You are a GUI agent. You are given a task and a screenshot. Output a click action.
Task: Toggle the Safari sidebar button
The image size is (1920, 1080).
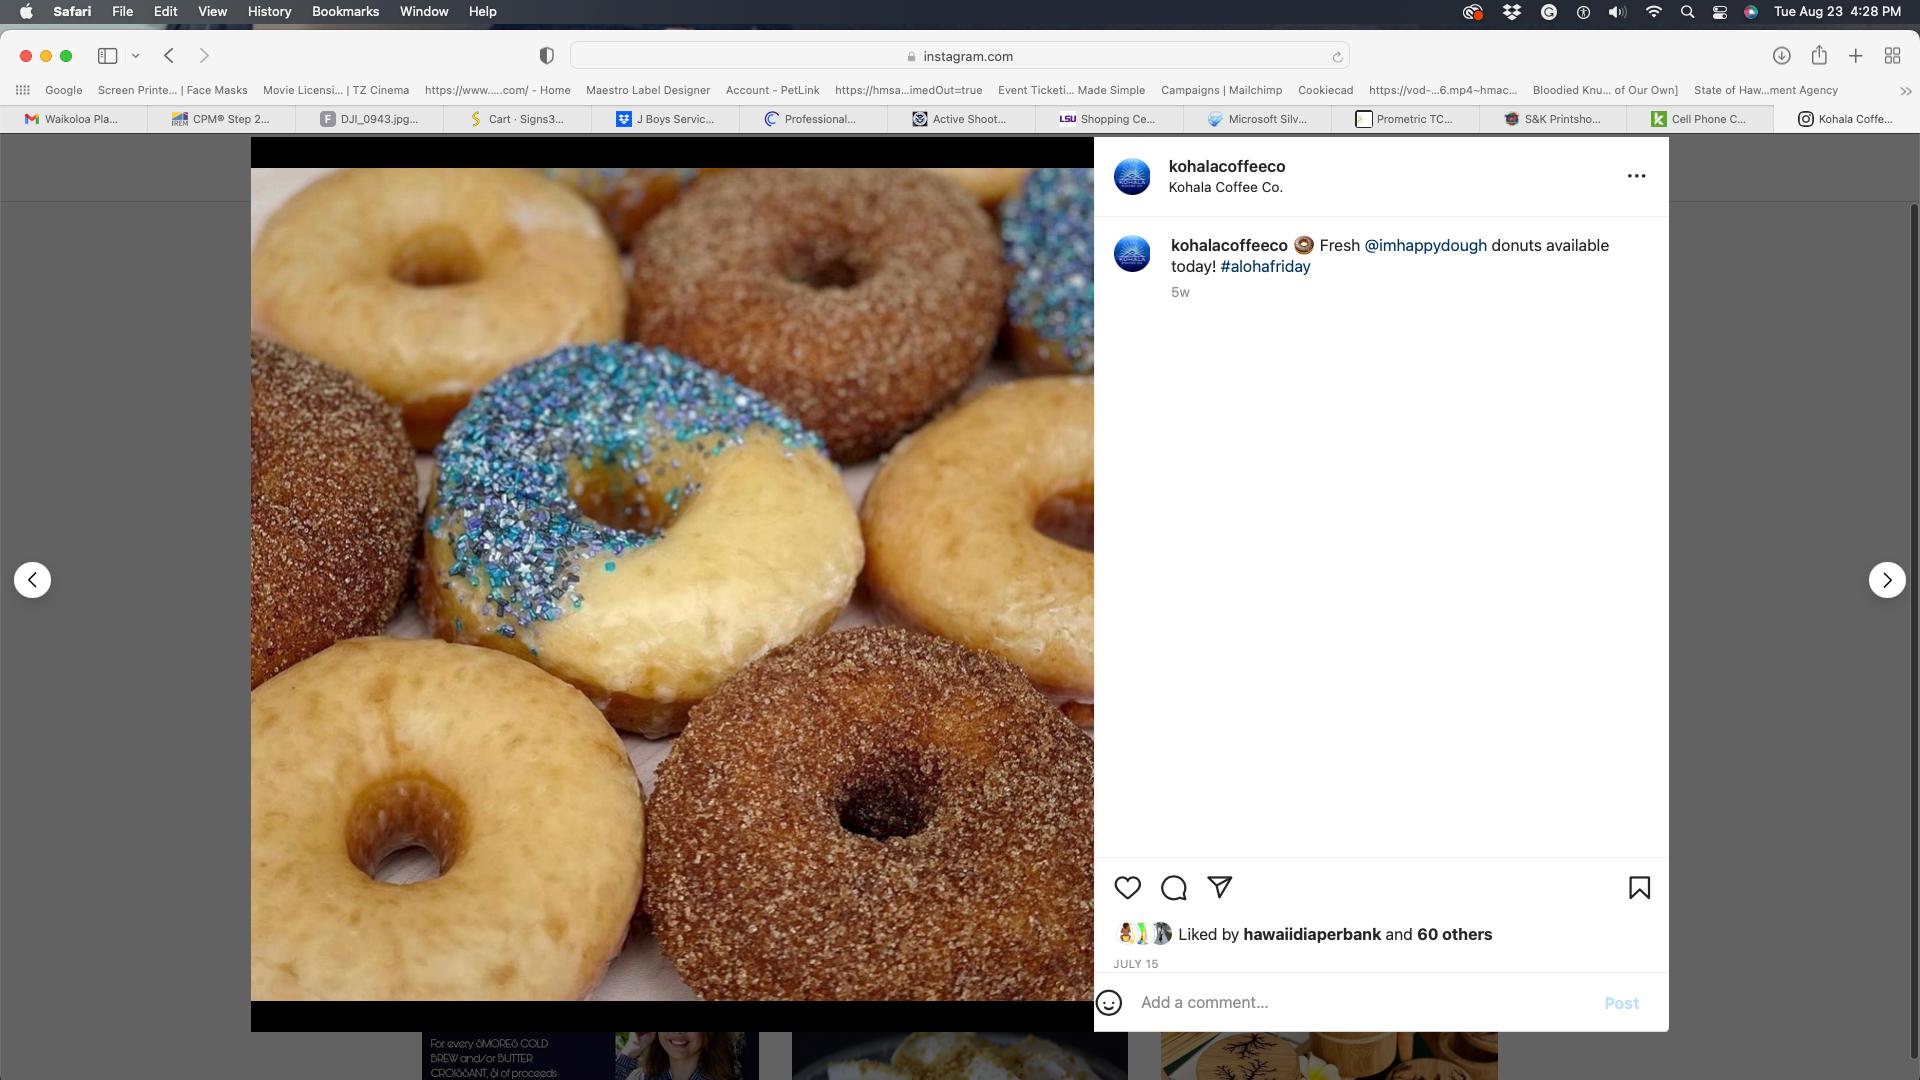107,56
